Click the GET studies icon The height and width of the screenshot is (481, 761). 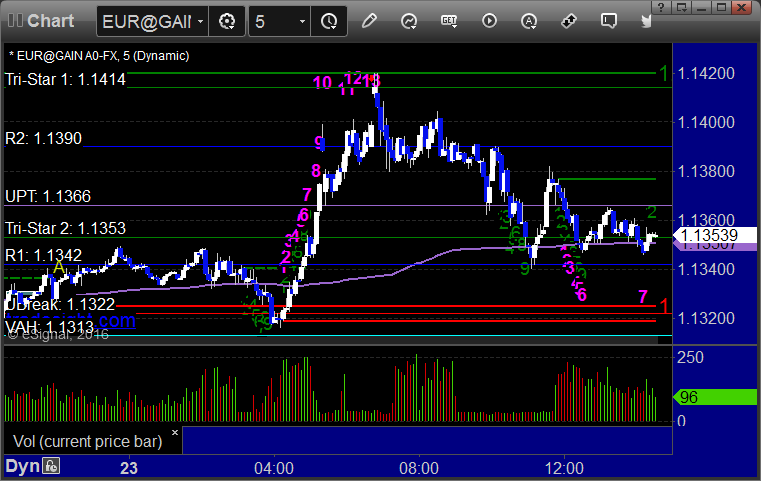click(449, 21)
